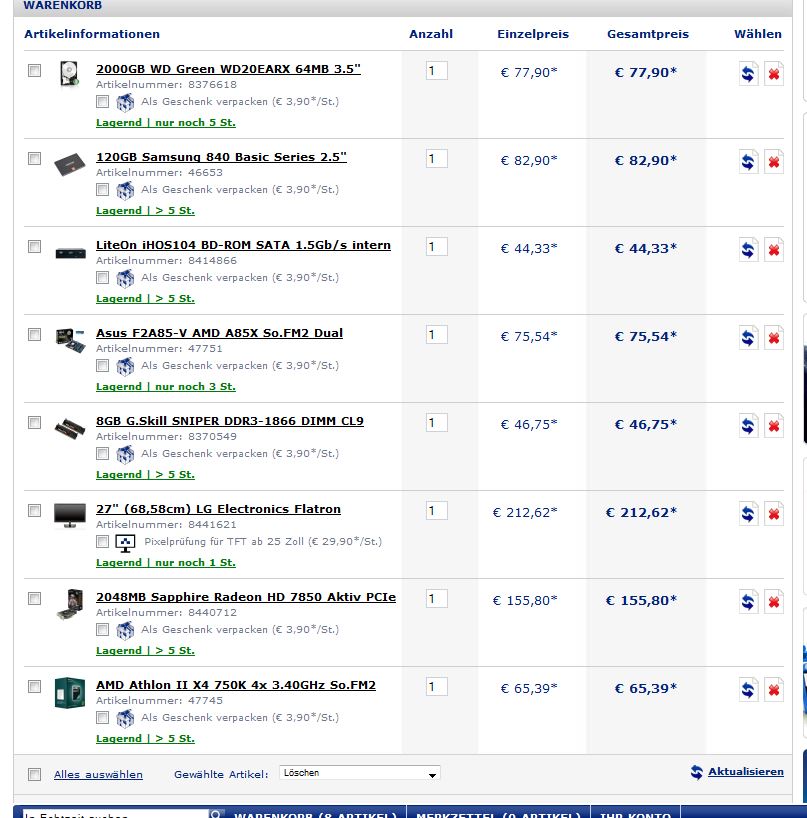
Task: Update icon for Asus F2A85-V row
Action: pos(748,338)
